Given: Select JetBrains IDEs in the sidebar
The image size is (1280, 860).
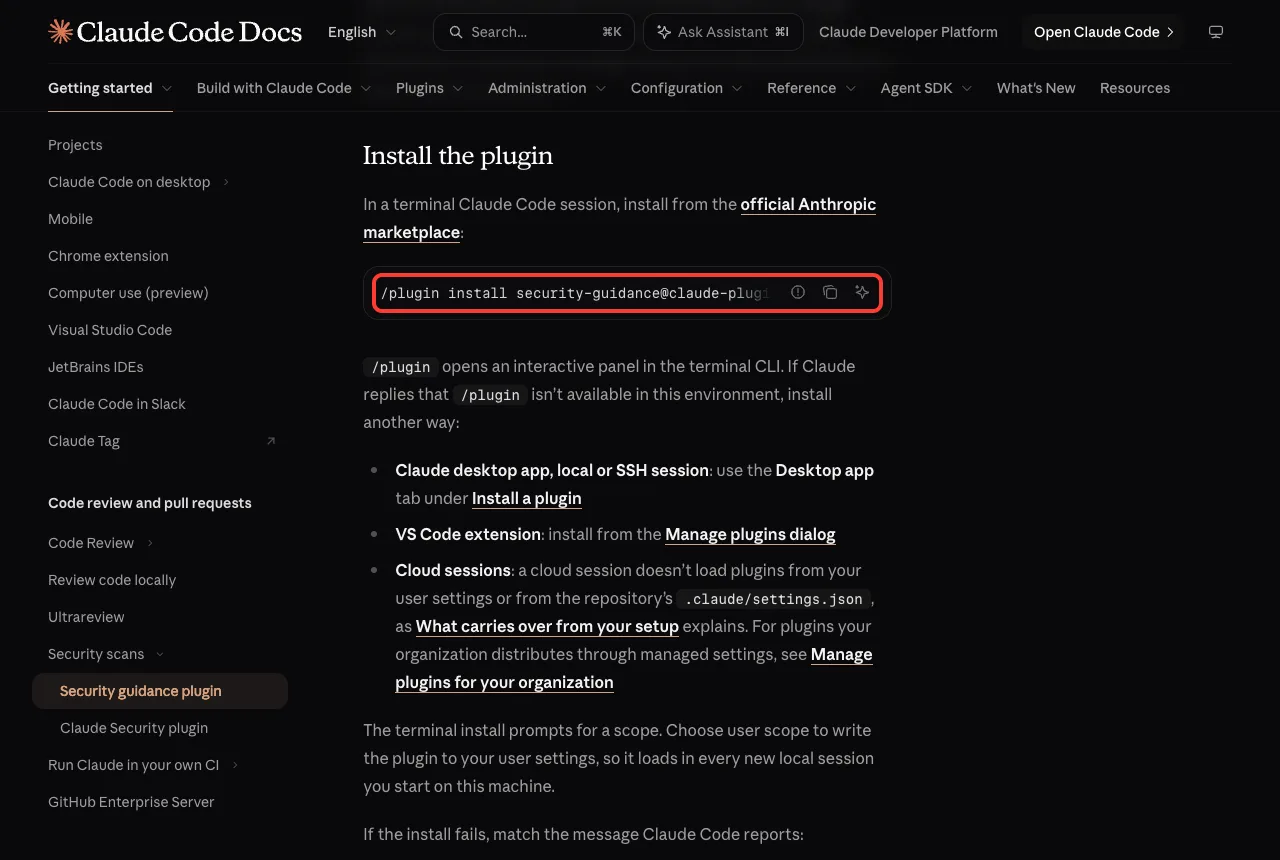Looking at the screenshot, I should point(96,367).
